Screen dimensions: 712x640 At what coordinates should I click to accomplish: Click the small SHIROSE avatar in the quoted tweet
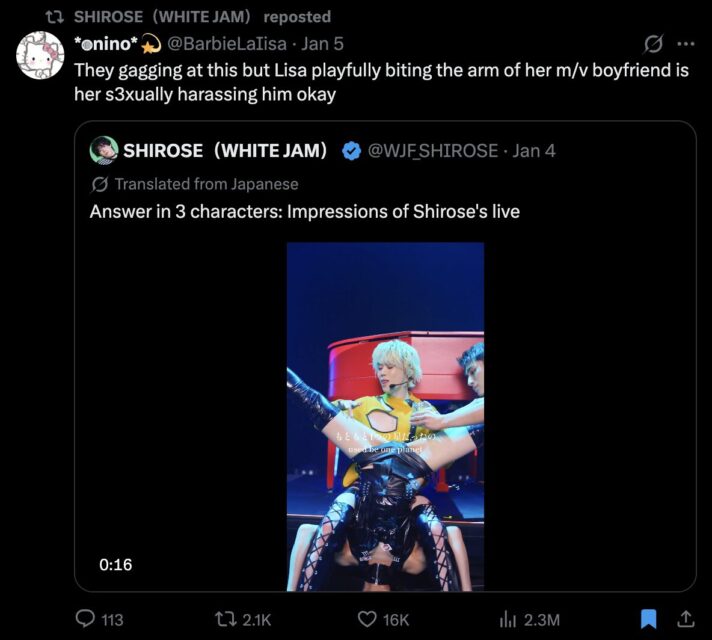[104, 151]
